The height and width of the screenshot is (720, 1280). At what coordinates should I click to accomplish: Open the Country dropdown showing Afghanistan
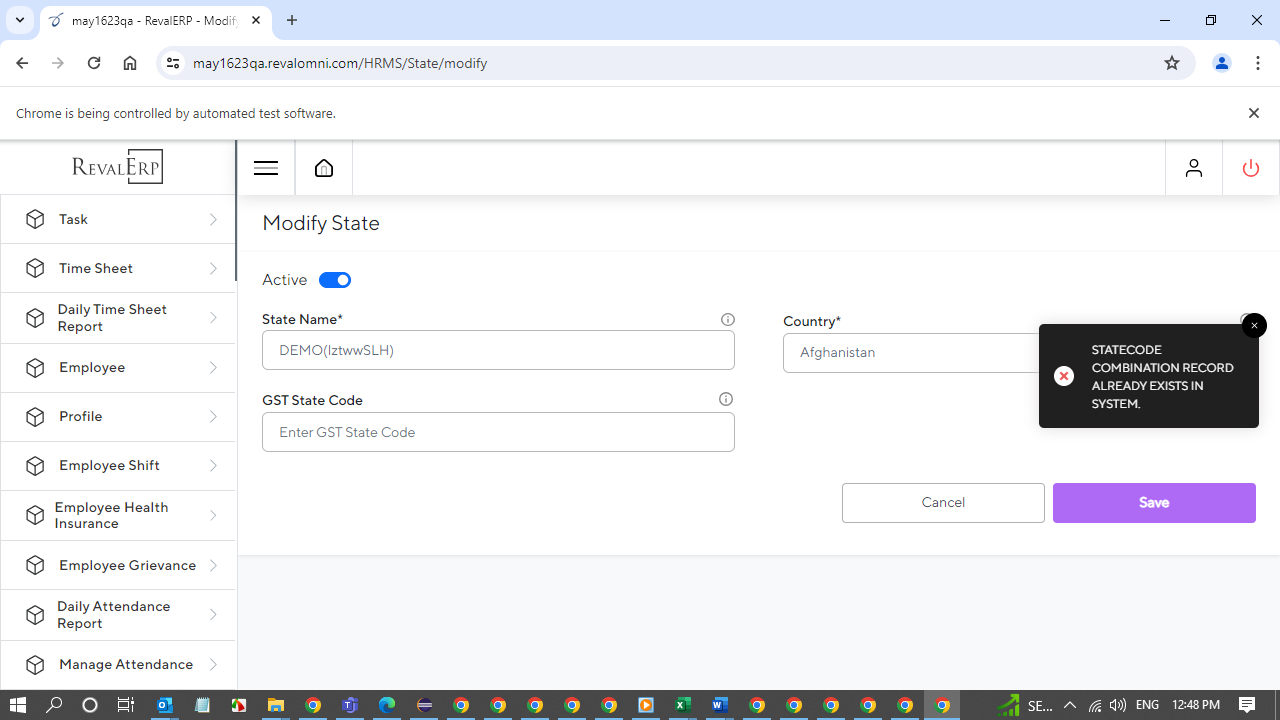pos(910,353)
